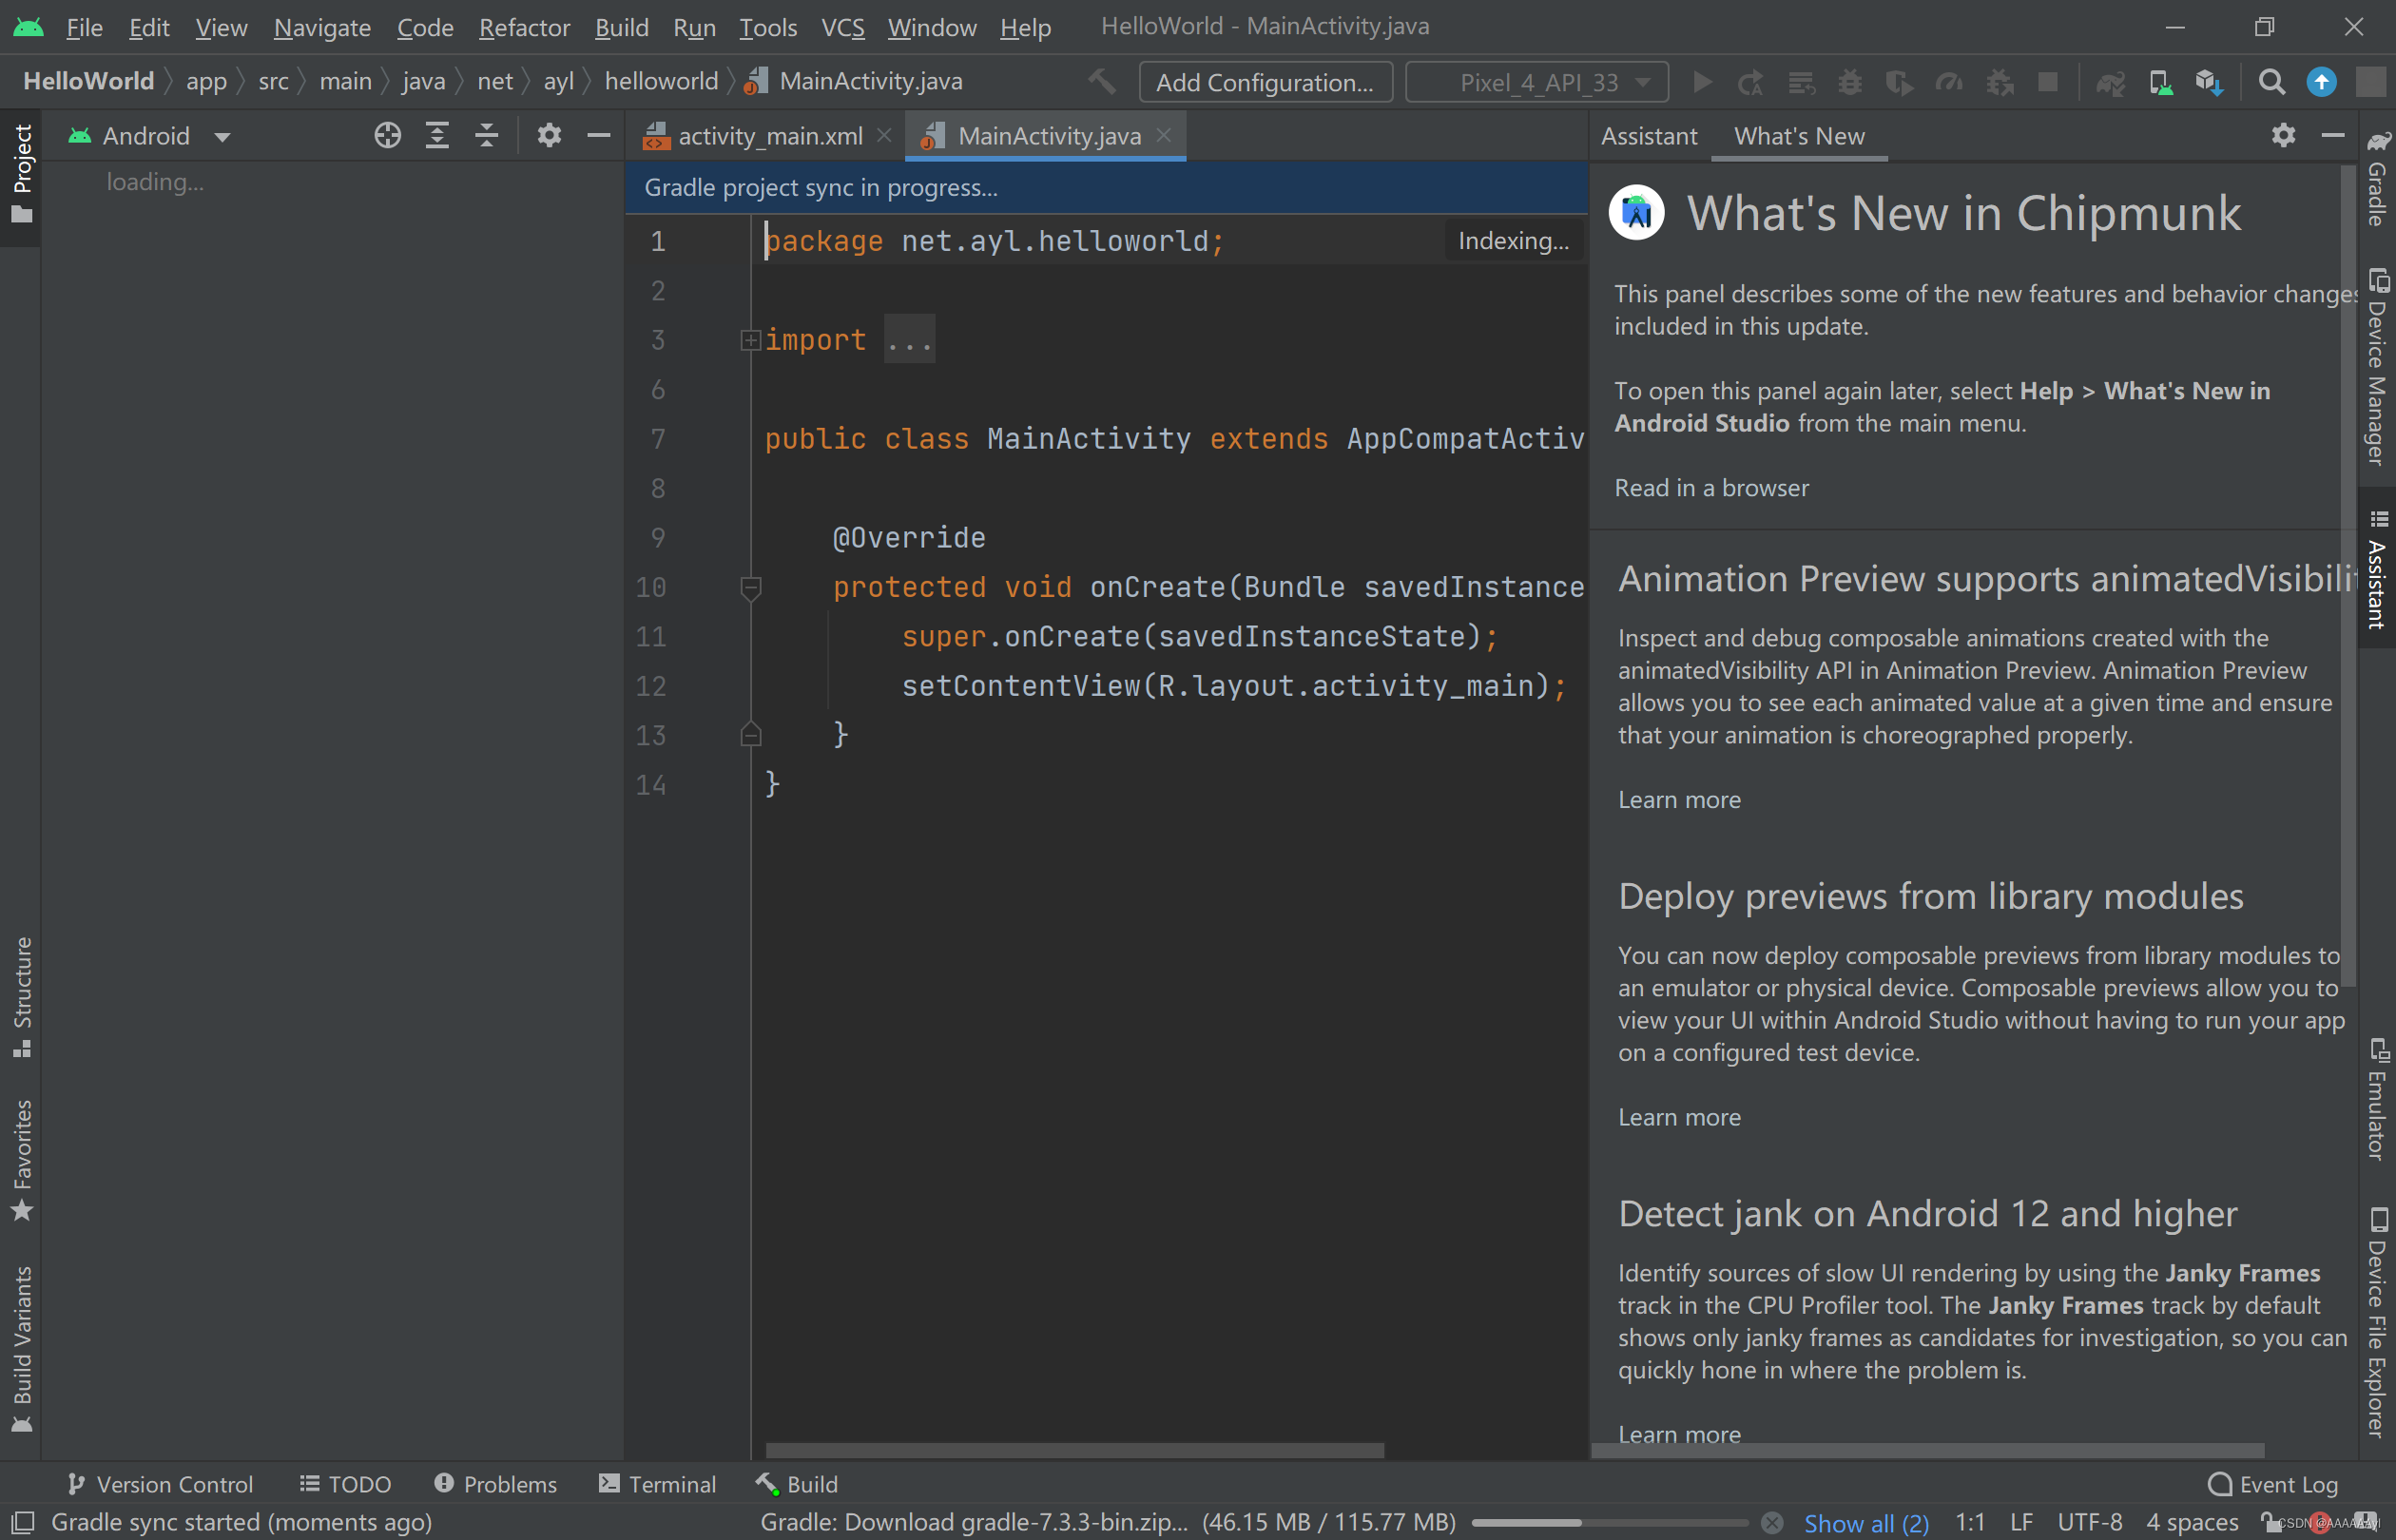Open the SDK Manager toolbar icon
Viewport: 2396px width, 1540px height.
click(2209, 82)
